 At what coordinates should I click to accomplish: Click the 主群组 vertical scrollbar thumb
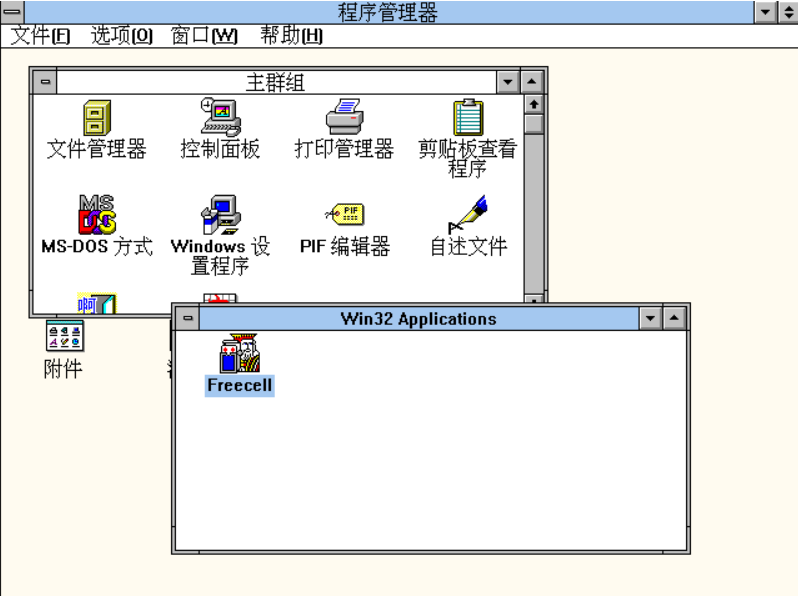point(534,124)
